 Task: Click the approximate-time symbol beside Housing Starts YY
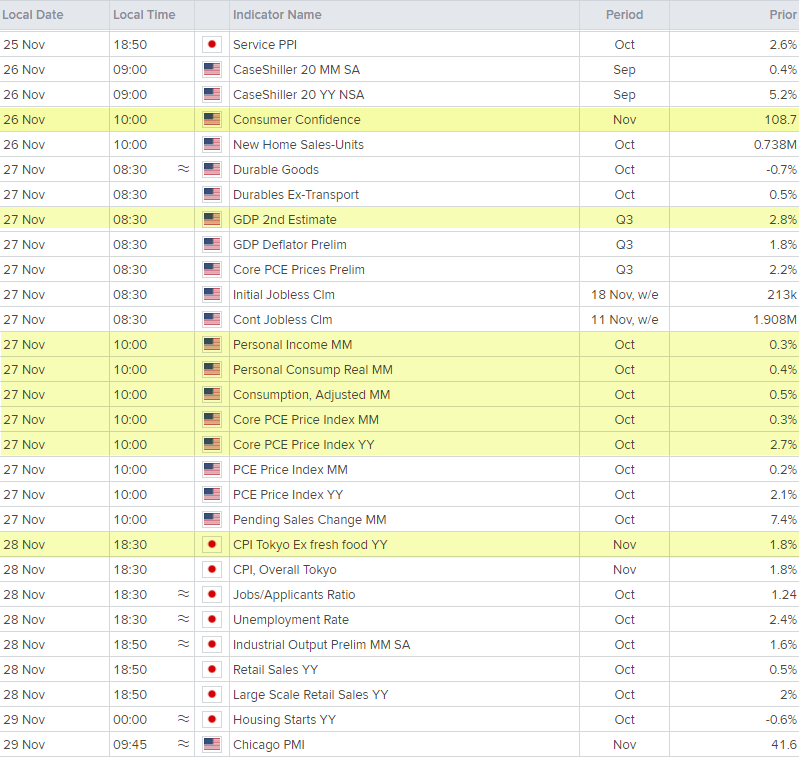[x=182, y=720]
